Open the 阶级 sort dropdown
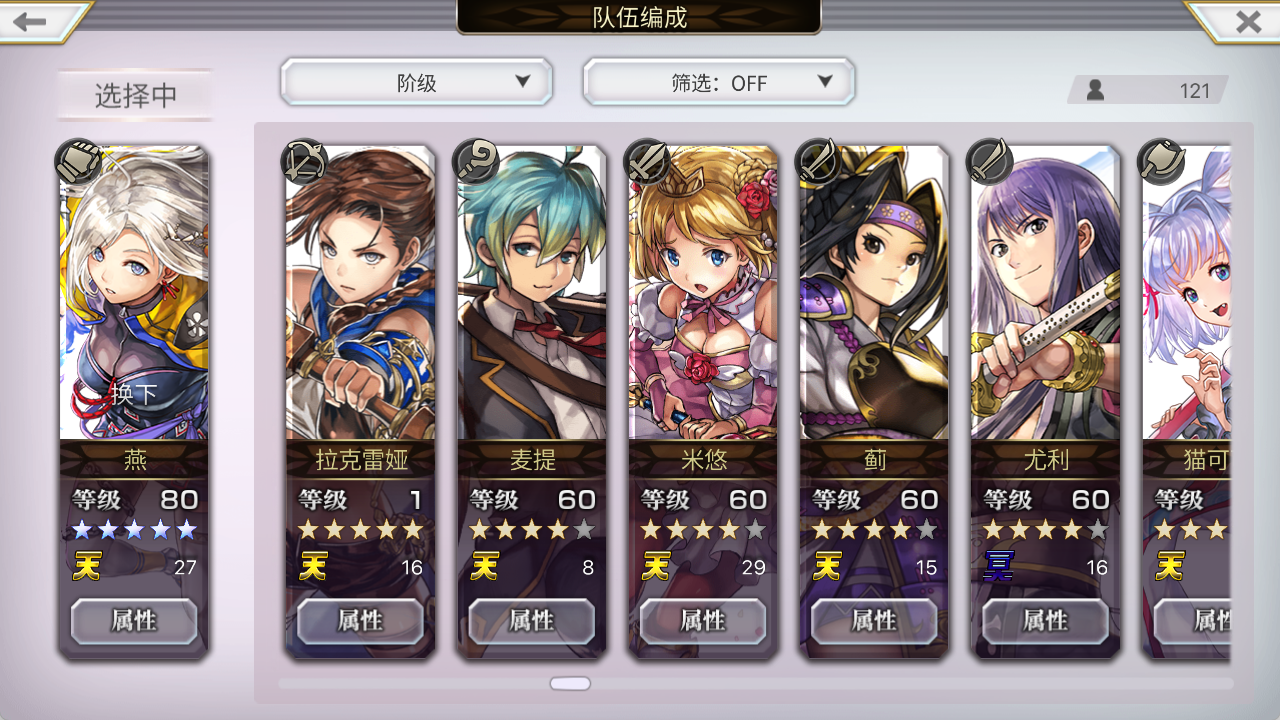 click(x=416, y=82)
